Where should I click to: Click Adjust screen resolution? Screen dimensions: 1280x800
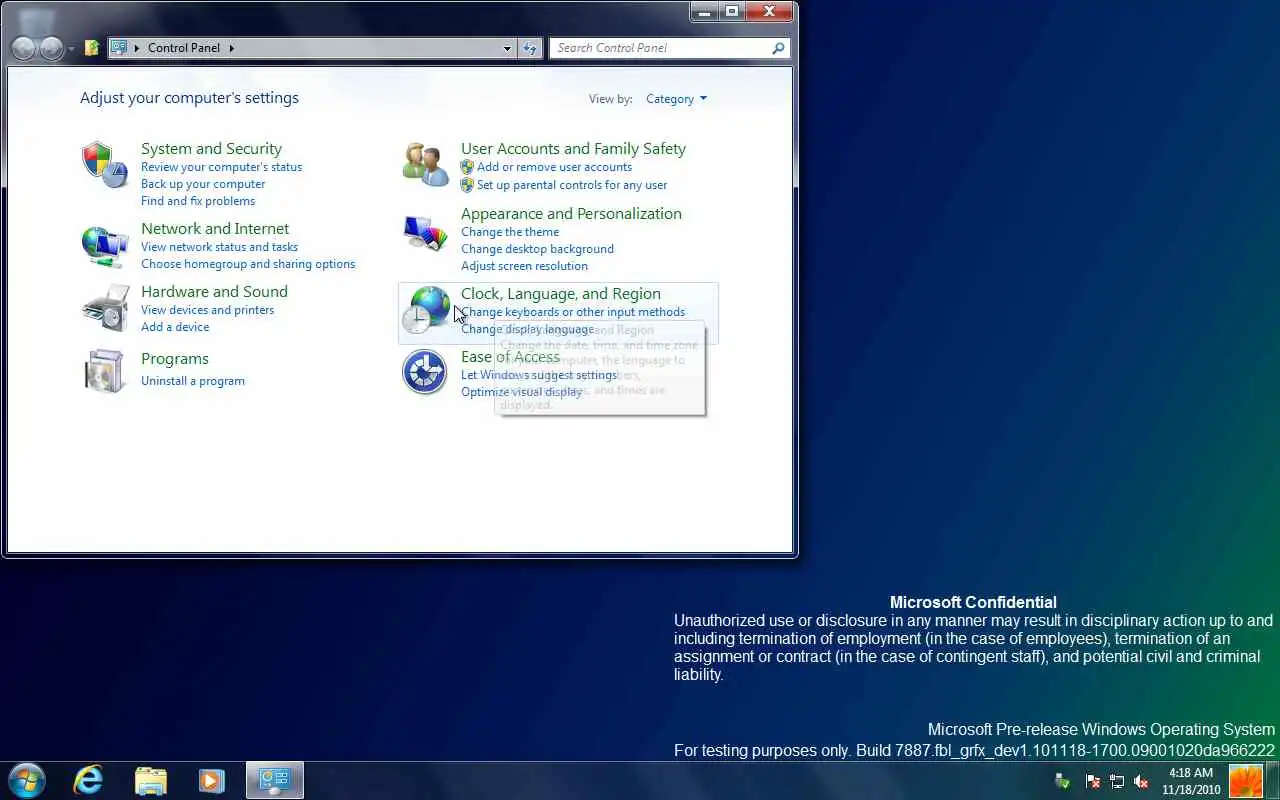(524, 266)
